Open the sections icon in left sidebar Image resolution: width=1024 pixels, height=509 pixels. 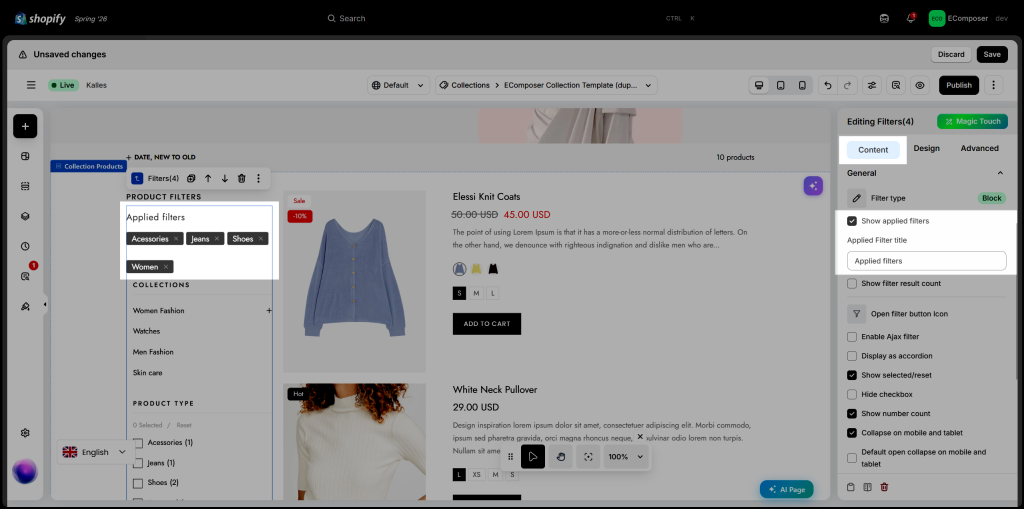click(25, 186)
